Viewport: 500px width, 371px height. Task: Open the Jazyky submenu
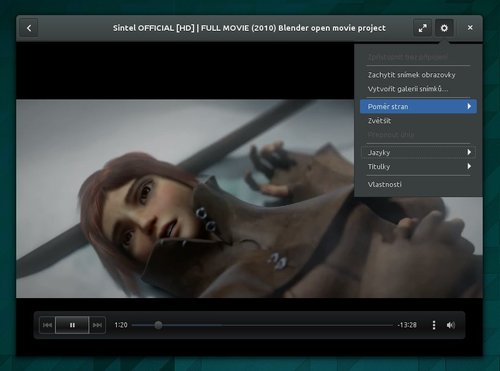pyautogui.click(x=418, y=152)
